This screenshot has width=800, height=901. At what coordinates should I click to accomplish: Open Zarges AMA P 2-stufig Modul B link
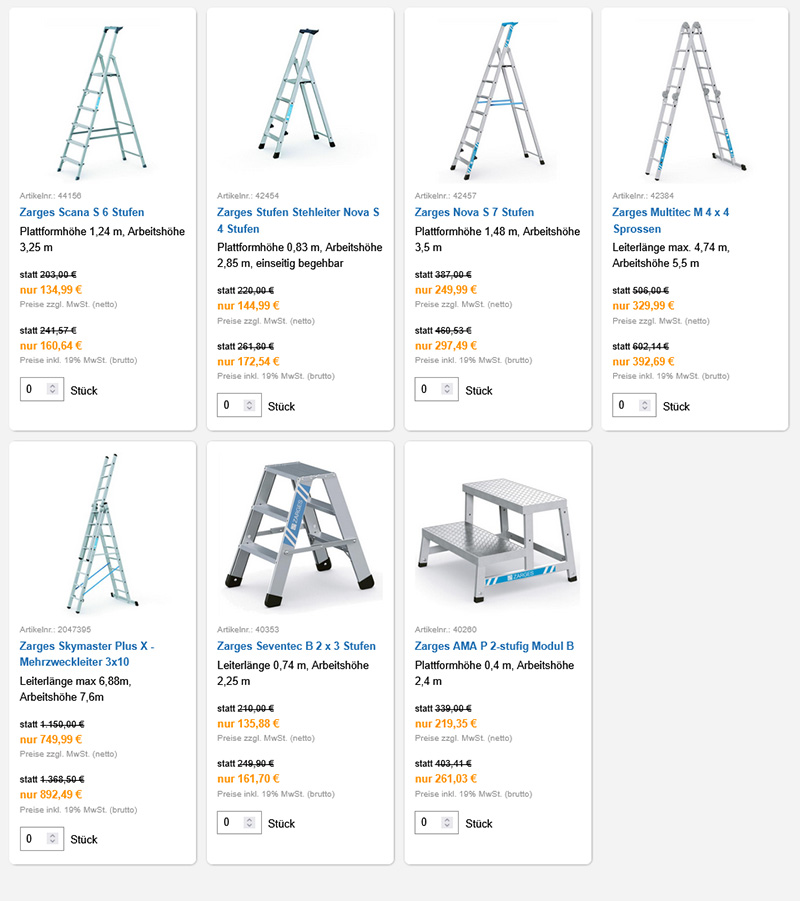point(494,646)
